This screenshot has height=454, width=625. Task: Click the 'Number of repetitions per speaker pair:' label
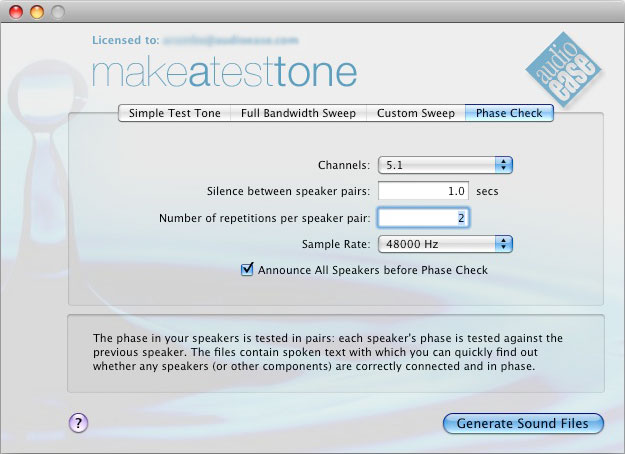coord(264,218)
